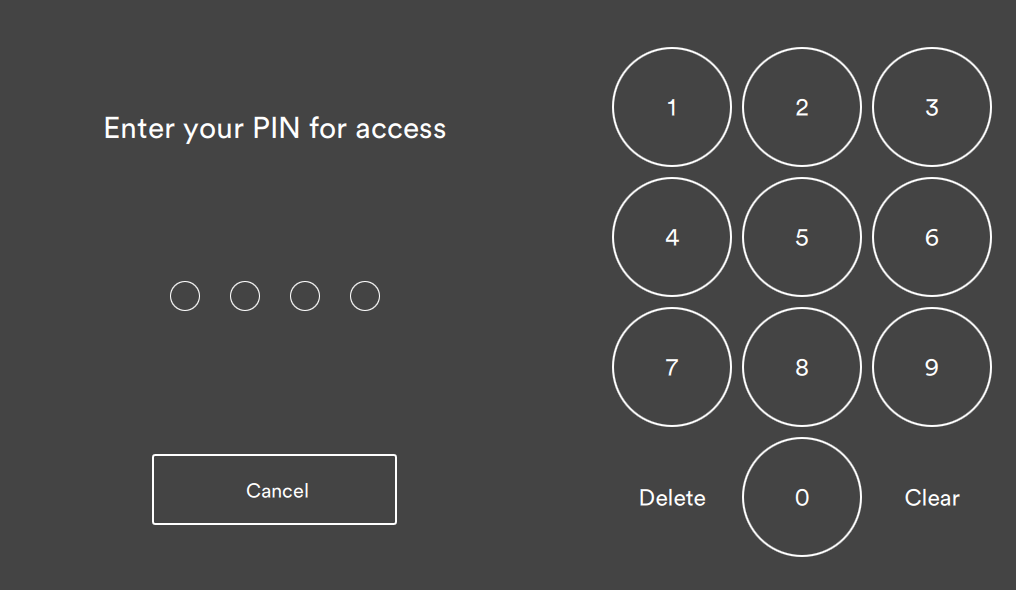Screen dimensions: 1016x590
Task: Click the digit 5 label in the keypad center
Action: [x=802, y=238]
